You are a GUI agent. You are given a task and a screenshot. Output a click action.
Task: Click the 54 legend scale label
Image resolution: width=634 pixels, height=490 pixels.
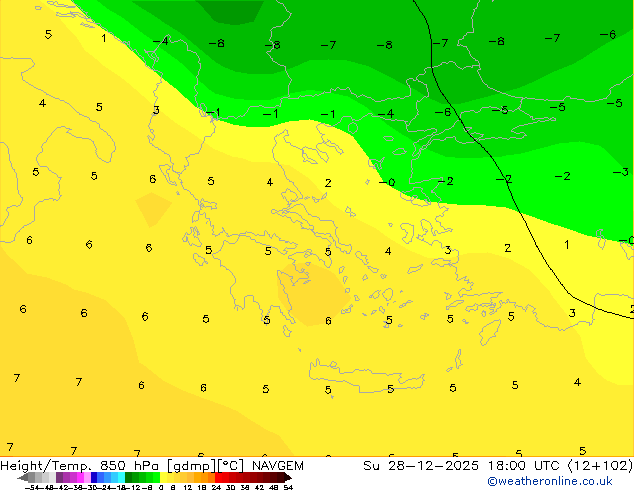coord(287,487)
